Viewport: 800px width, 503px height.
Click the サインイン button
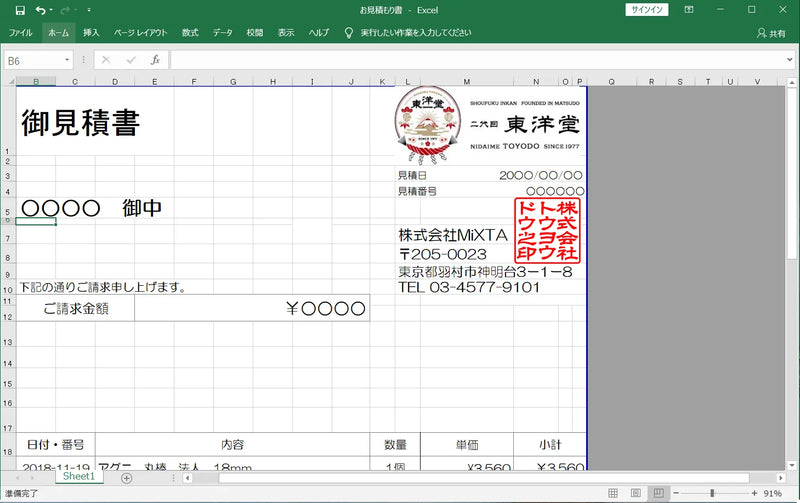click(x=647, y=10)
